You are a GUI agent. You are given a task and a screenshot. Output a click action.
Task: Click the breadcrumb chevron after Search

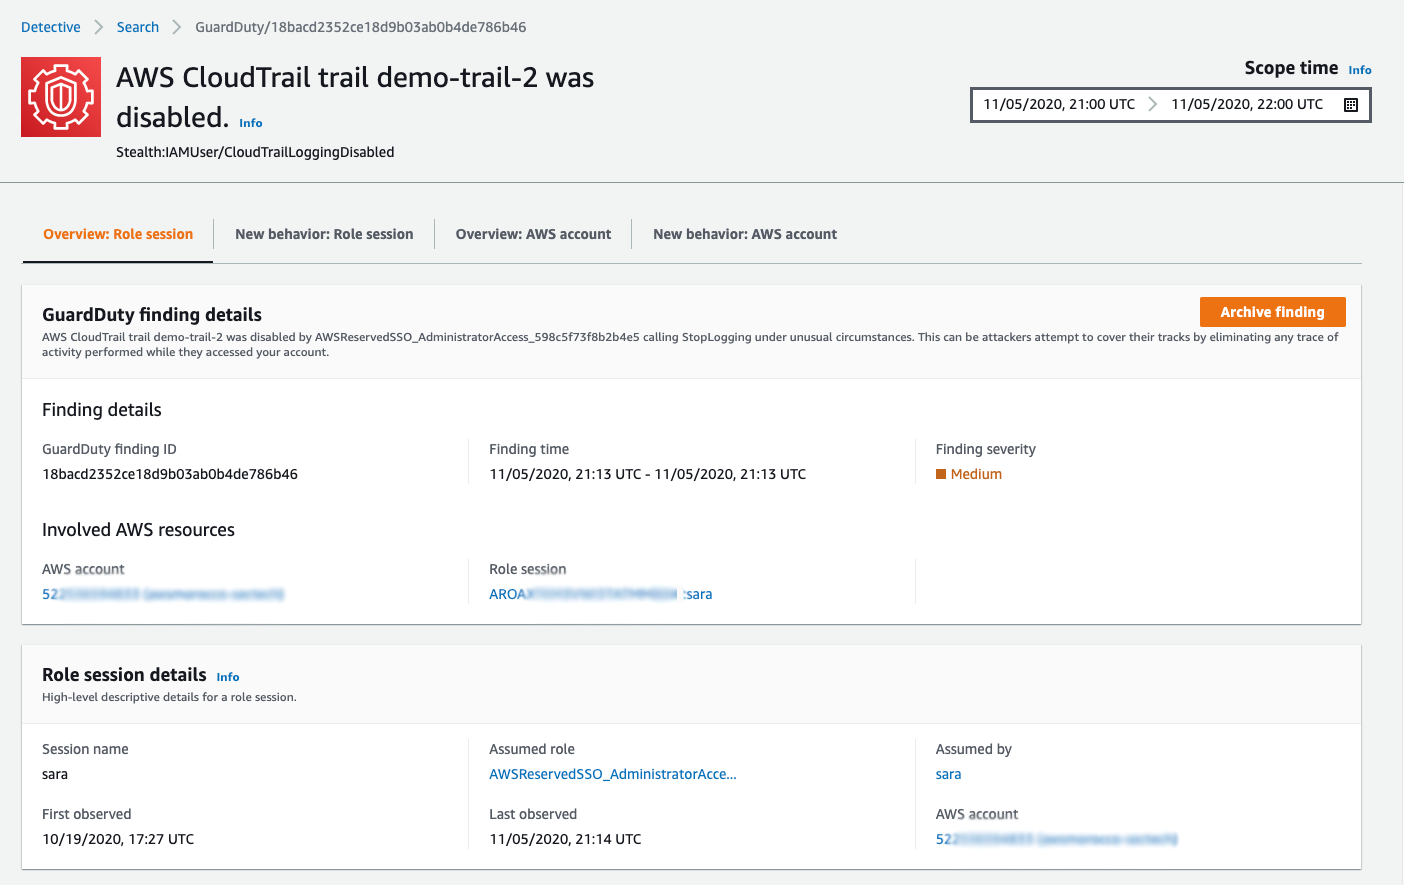[177, 27]
